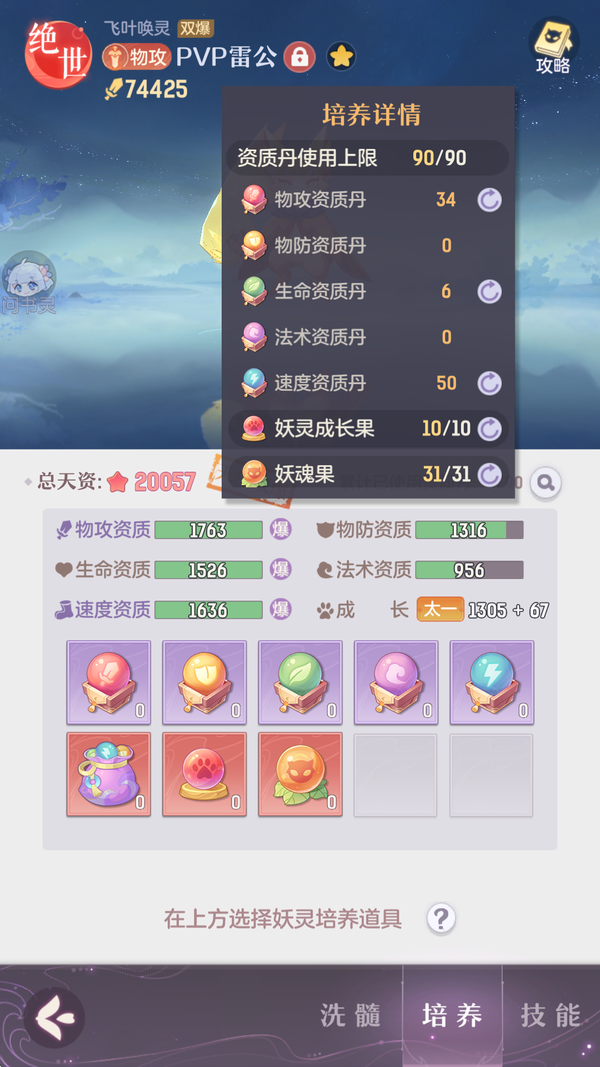Open the 攻略 guide book icon

click(x=553, y=46)
